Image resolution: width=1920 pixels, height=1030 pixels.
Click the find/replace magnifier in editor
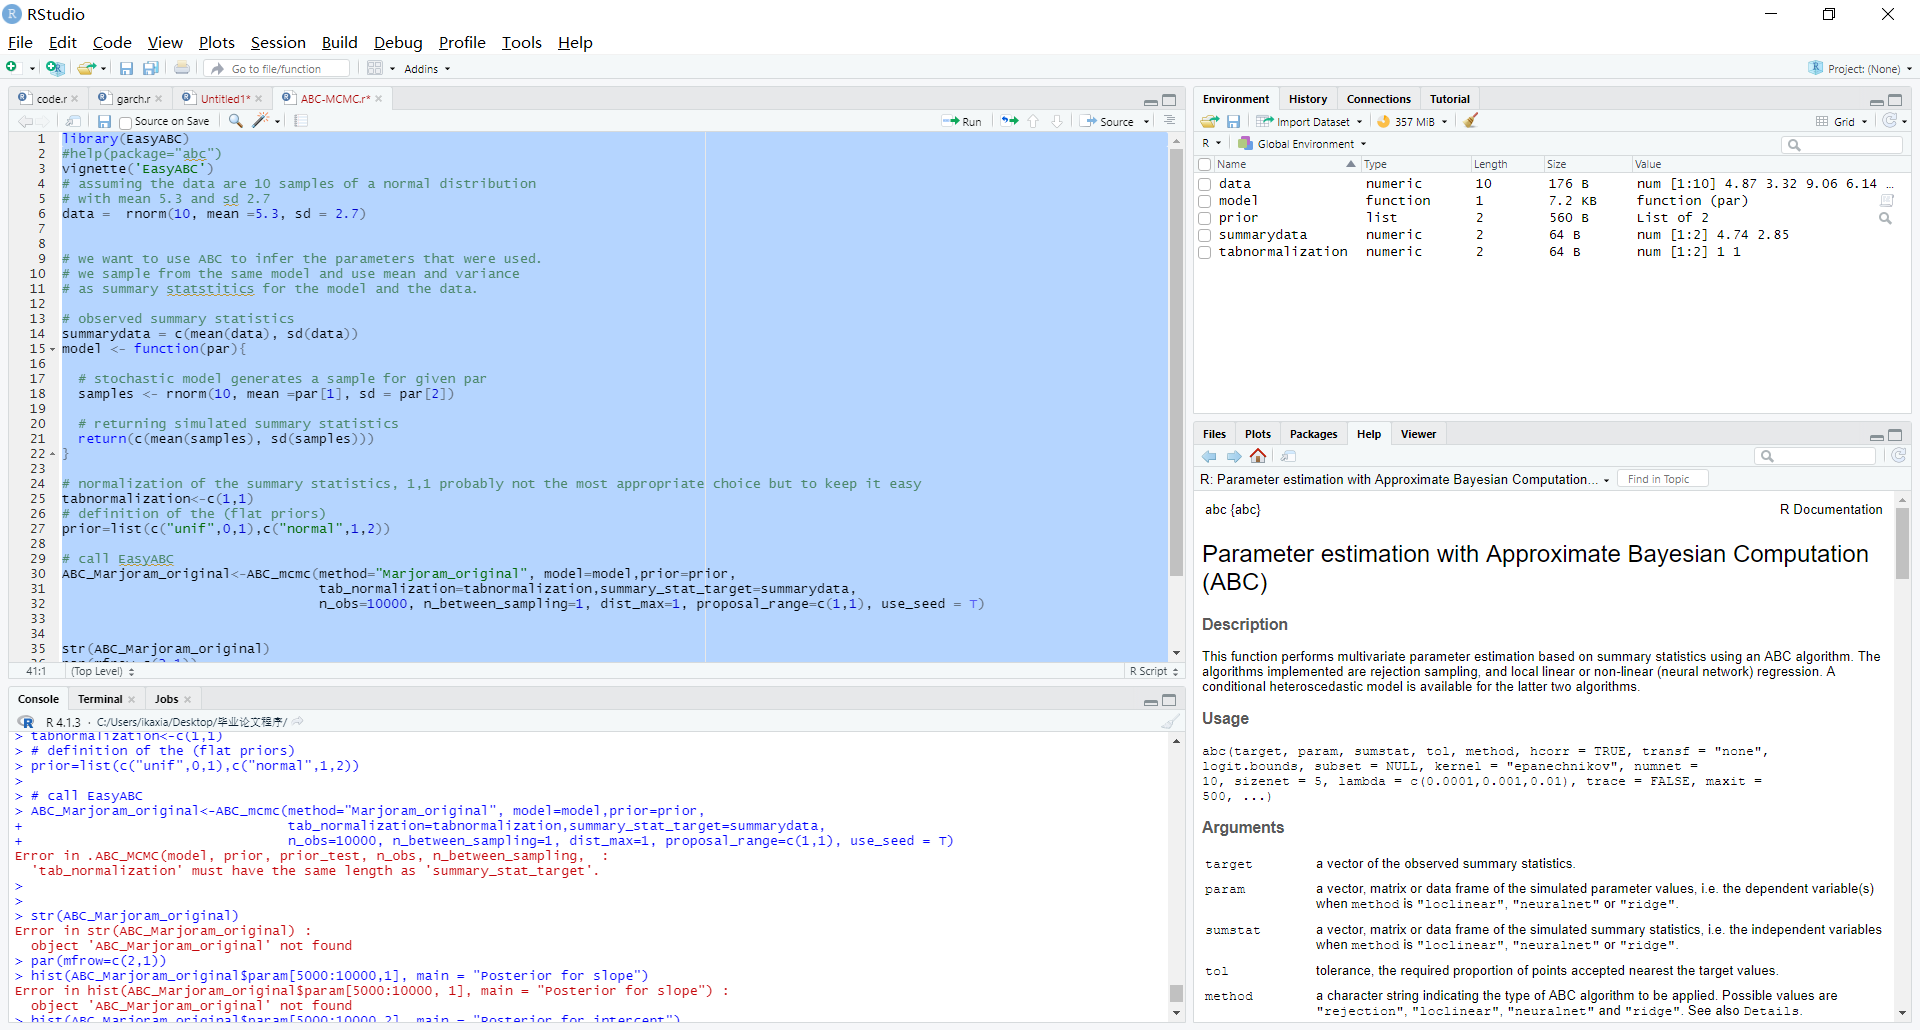pos(236,121)
